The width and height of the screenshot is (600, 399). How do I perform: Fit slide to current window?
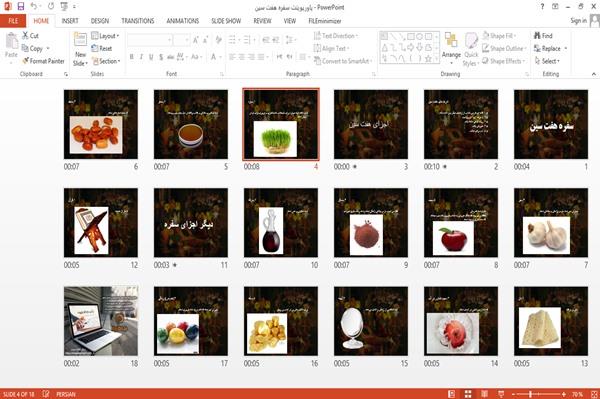[594, 394]
